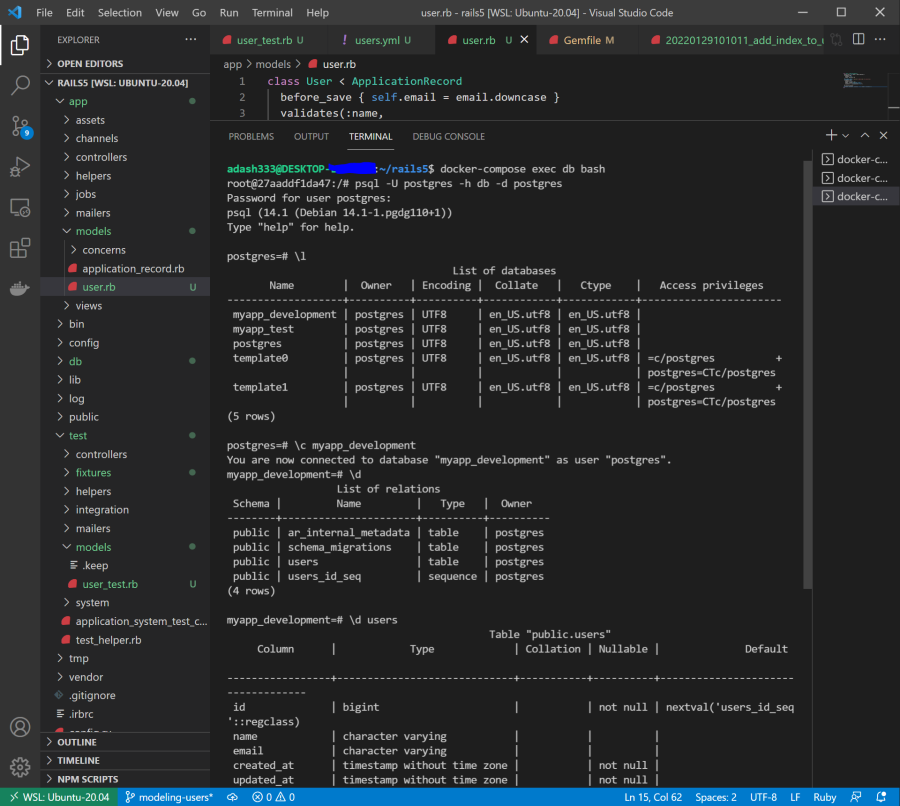This screenshot has width=900, height=806.
Task: Open the Terminal menu in menu bar
Action: [272, 13]
